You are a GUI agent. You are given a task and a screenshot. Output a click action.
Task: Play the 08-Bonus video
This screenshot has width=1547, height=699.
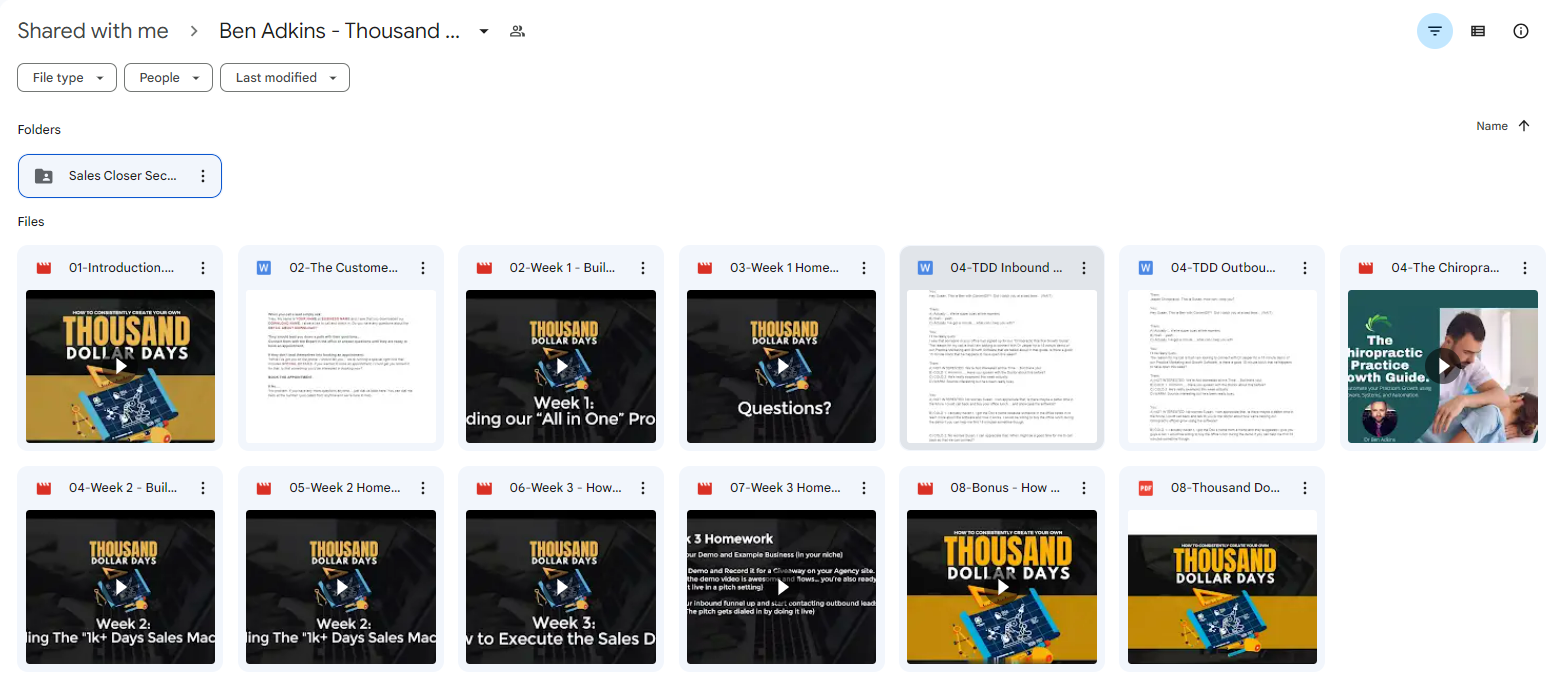(x=1002, y=587)
